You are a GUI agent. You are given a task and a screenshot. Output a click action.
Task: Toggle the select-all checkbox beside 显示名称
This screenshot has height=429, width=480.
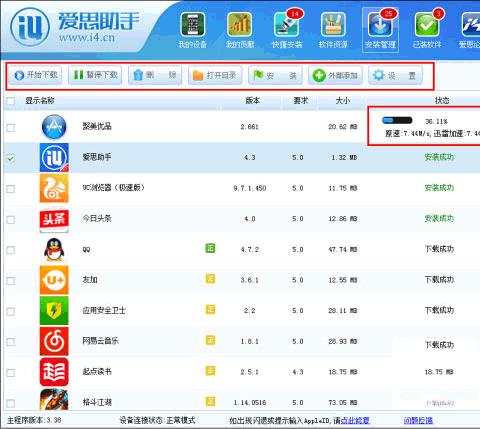tap(11, 101)
